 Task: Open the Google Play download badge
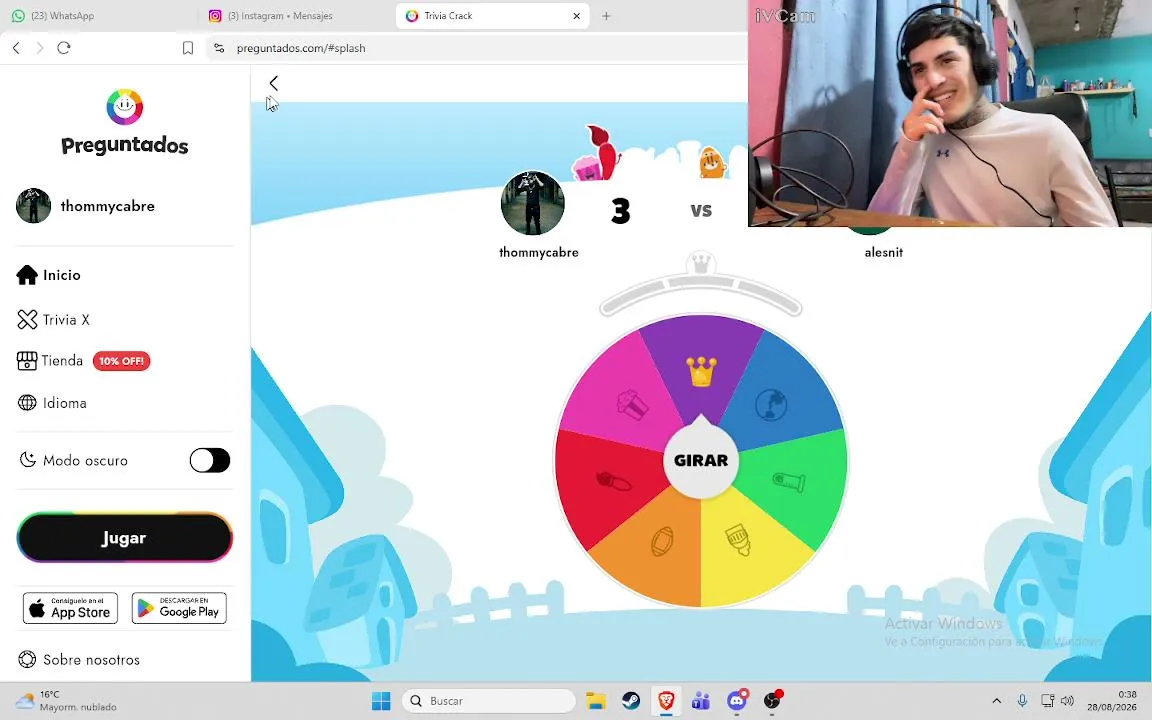[x=179, y=608]
